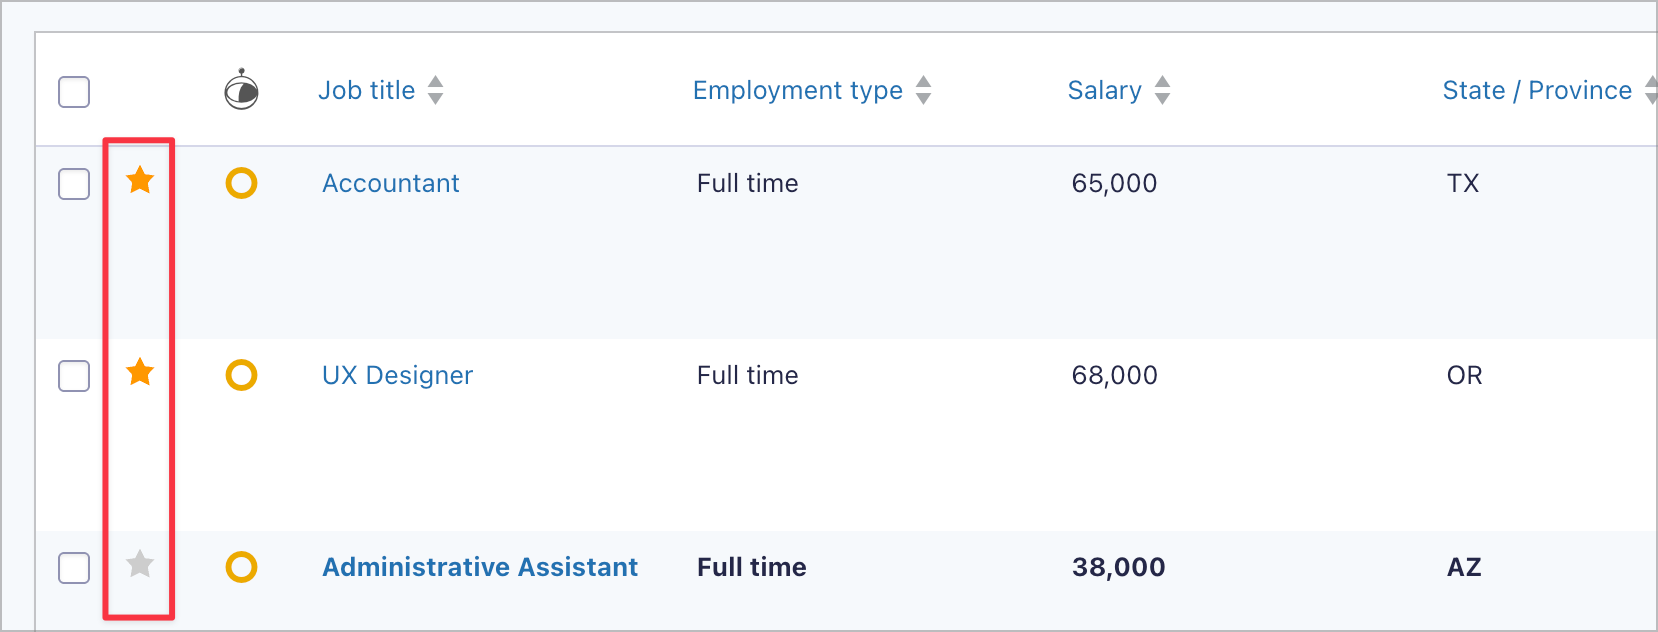Click sort arrows beside Job title
Screen dimensions: 1658x632
(x=435, y=90)
